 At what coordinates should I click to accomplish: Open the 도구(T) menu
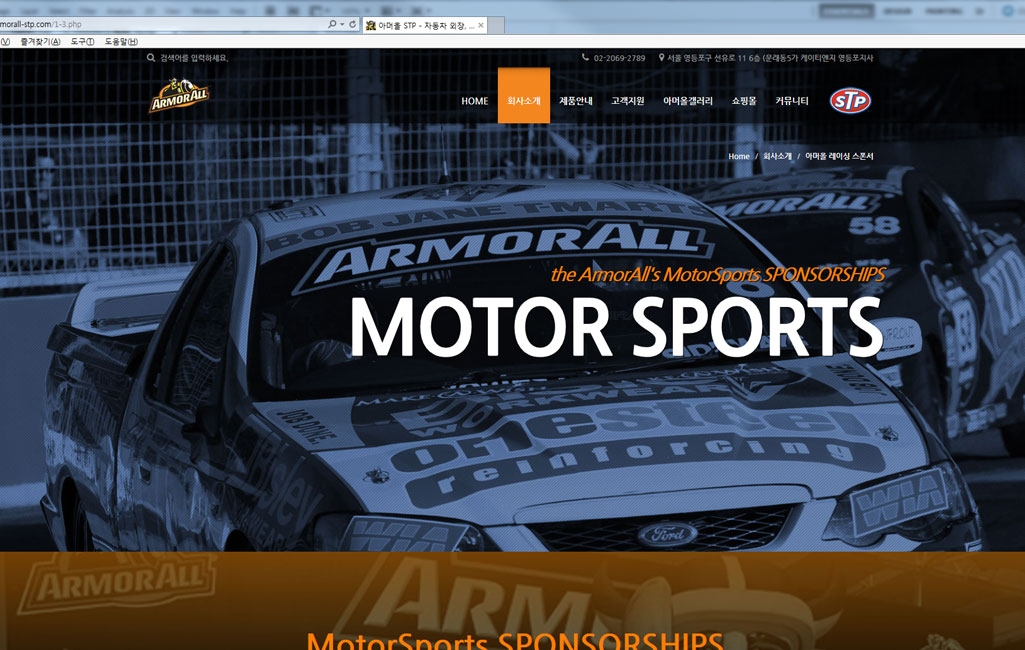[x=82, y=42]
